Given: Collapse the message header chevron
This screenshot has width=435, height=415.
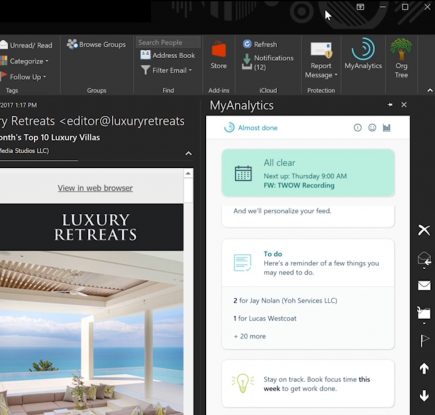Looking at the screenshot, I should click(x=188, y=153).
